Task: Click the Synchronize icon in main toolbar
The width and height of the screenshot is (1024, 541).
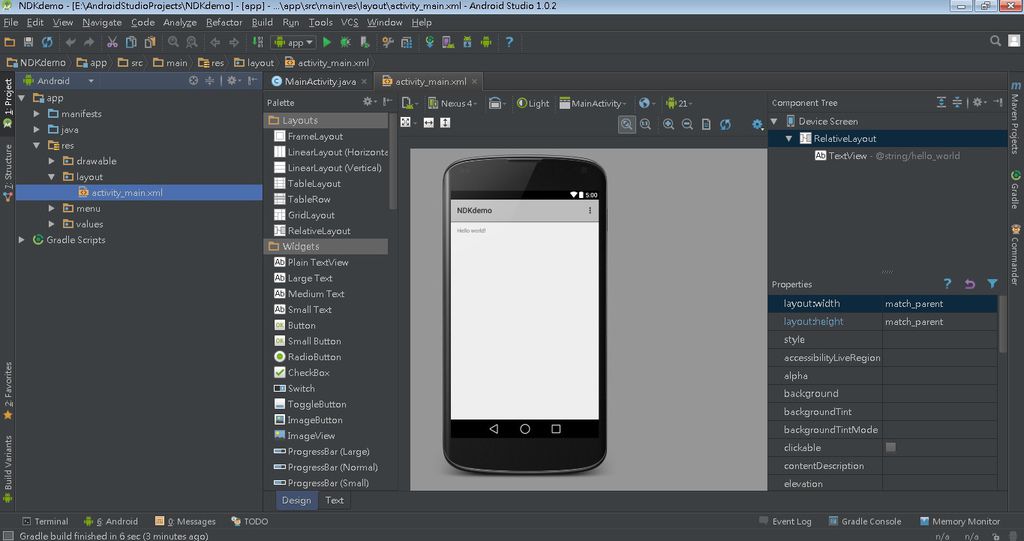Action: [47, 42]
